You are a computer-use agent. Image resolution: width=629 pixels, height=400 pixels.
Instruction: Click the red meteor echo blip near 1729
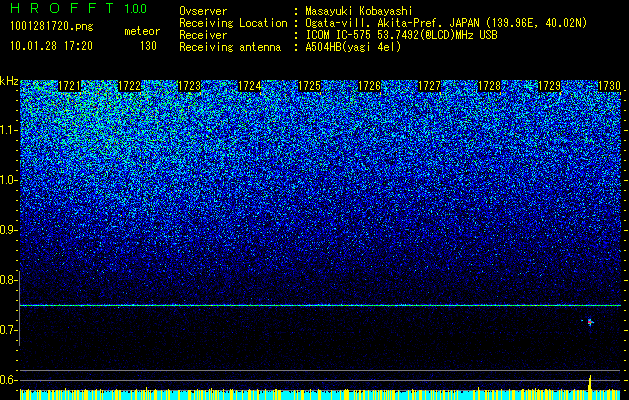(x=590, y=322)
